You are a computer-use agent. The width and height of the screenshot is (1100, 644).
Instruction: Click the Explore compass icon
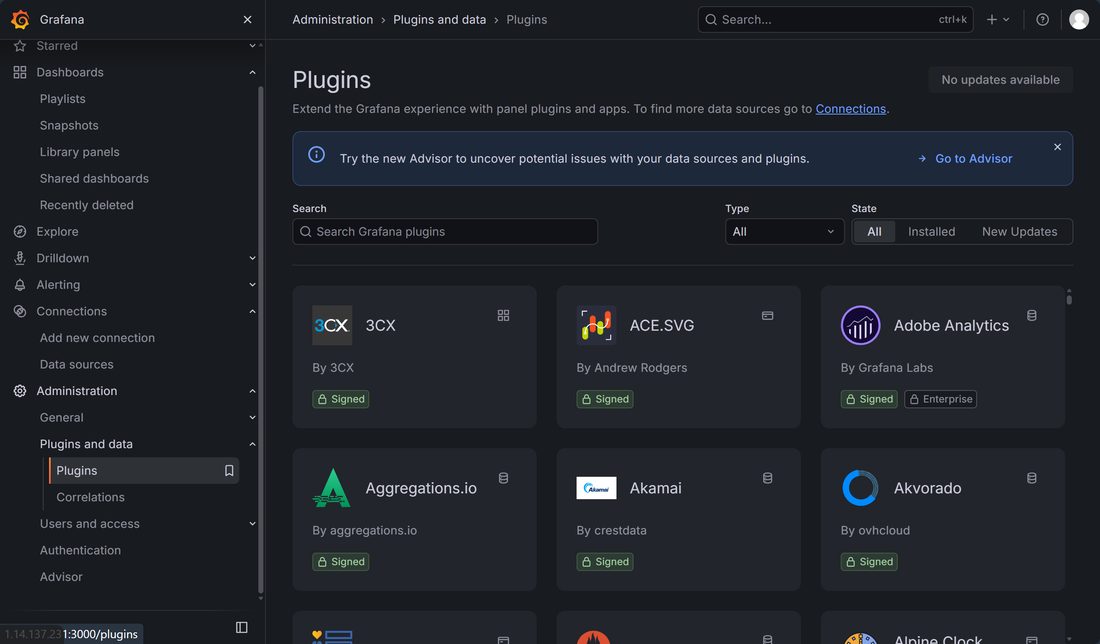coord(20,232)
